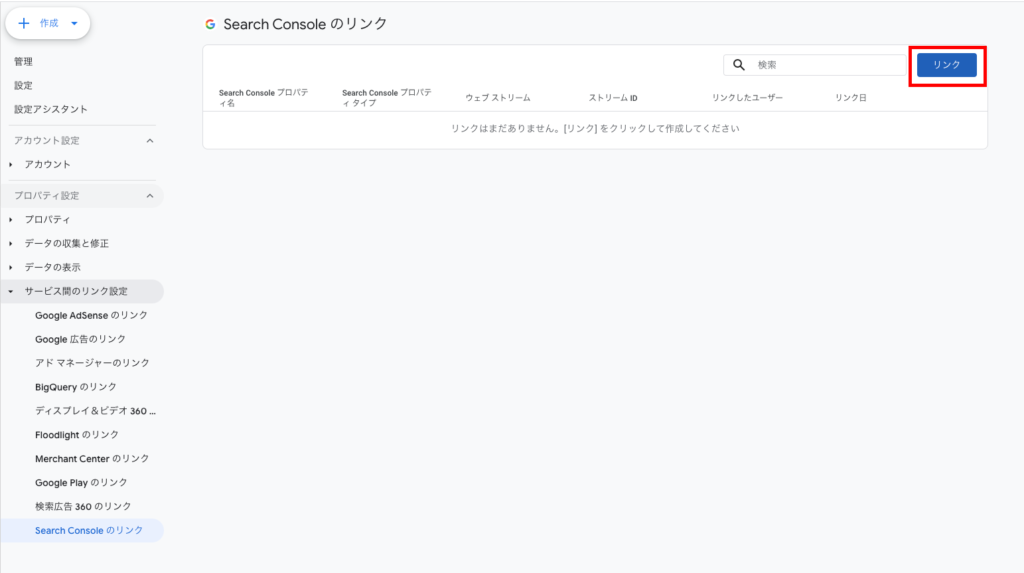This screenshot has width=1024, height=573.
Task: Click the リンクはまだありません empty message
Action: point(595,129)
